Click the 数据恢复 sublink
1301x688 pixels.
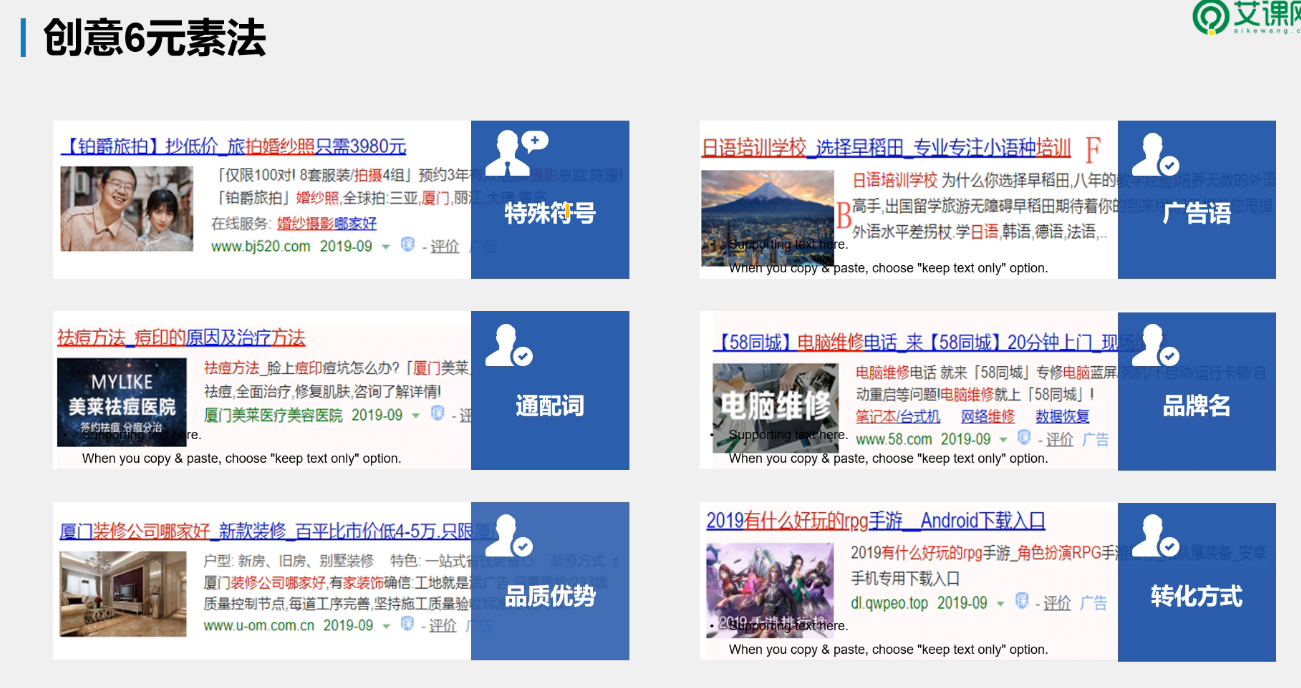pos(1063,416)
